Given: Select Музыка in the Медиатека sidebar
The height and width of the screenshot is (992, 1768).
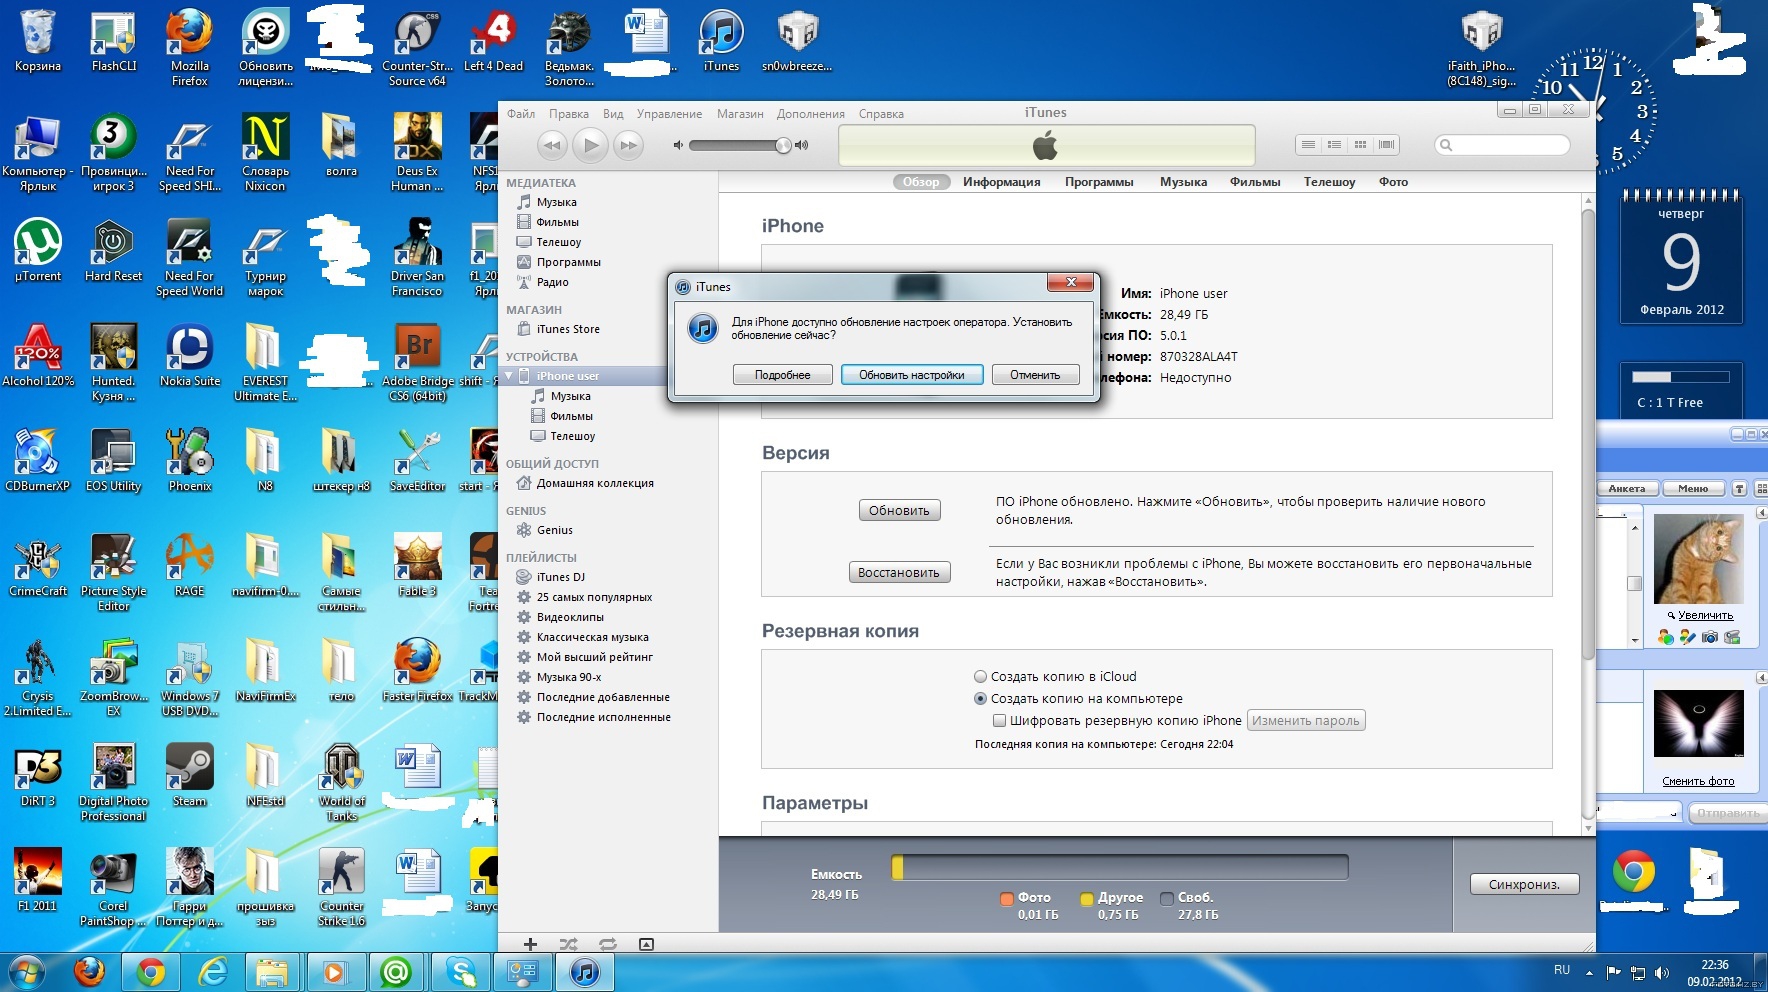Looking at the screenshot, I should [557, 202].
